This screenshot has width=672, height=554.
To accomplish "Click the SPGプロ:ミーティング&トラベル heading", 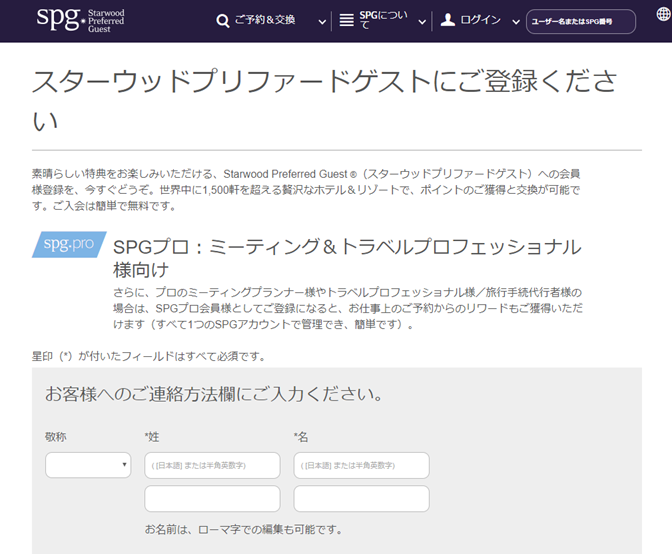I will pyautogui.click(x=347, y=258).
